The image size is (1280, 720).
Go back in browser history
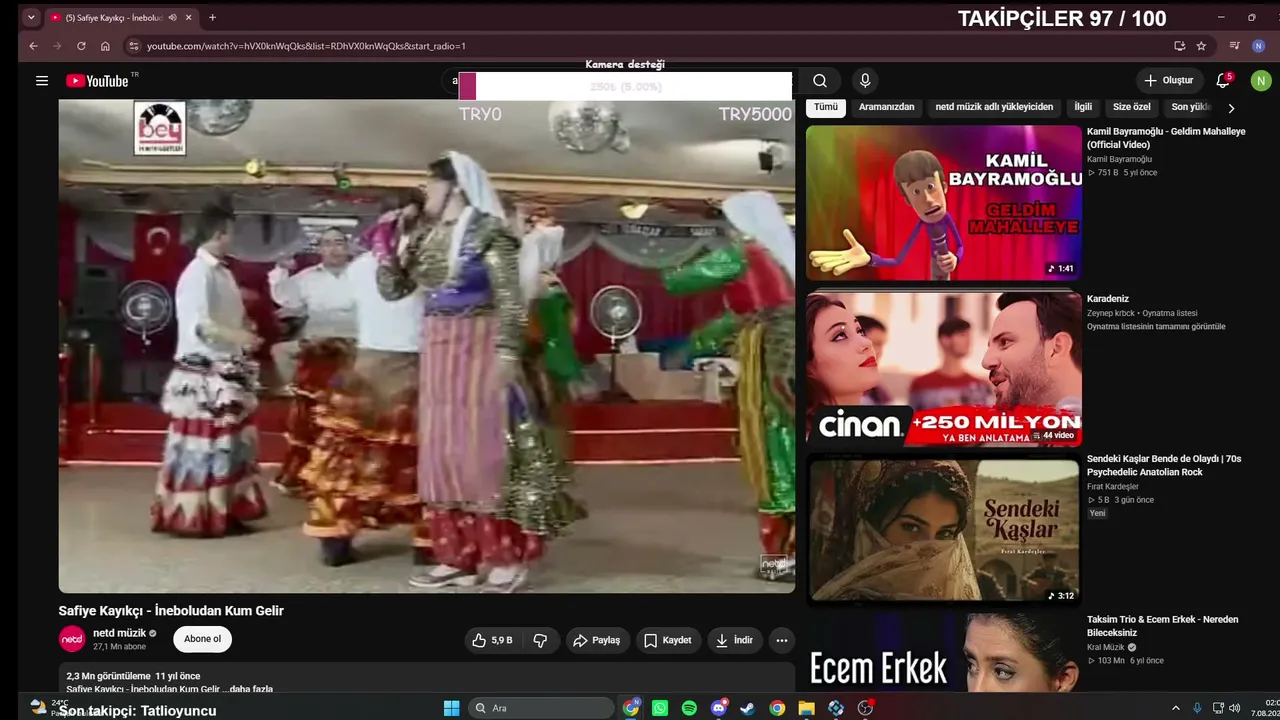[33, 46]
